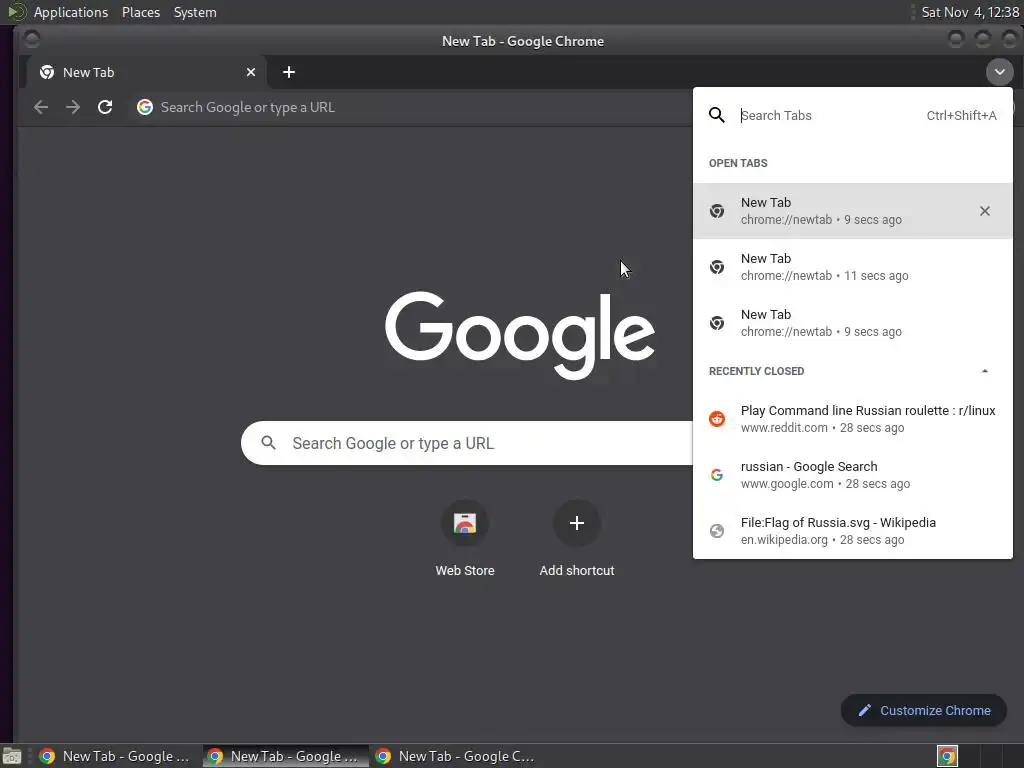Screen dimensions: 1024x768
Task: Click the Chrome favicon on the New Tab tab
Action: coord(46,72)
